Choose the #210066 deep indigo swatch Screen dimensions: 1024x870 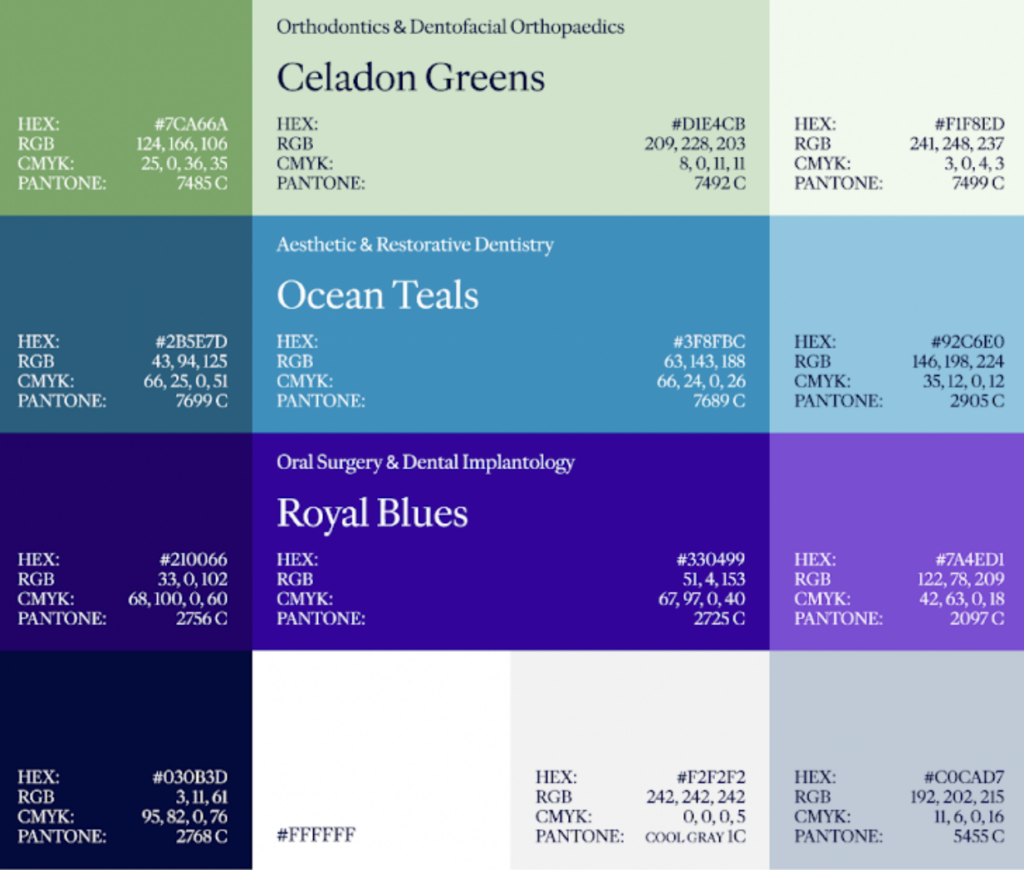[x=126, y=541]
